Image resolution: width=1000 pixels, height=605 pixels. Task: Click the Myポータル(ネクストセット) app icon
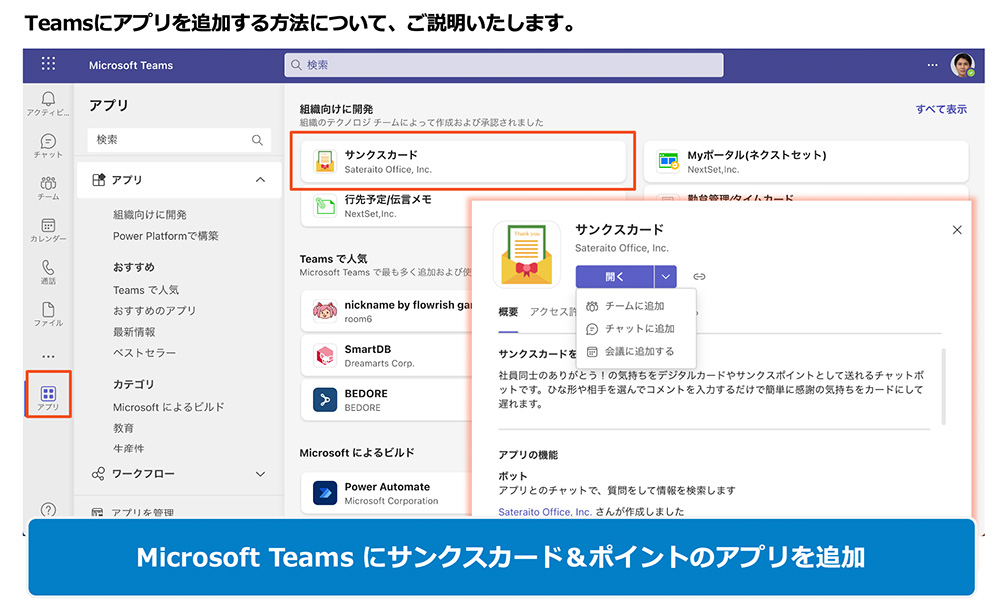[668, 161]
